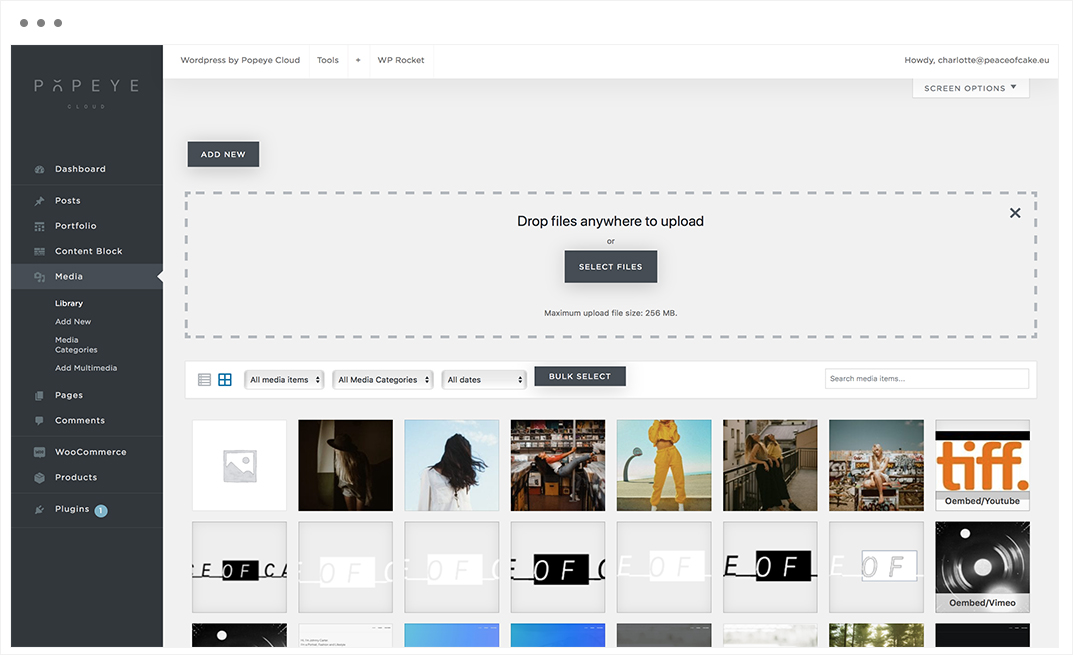This screenshot has width=1073, height=655.
Task: Open the Library submenu link
Action: tap(69, 303)
